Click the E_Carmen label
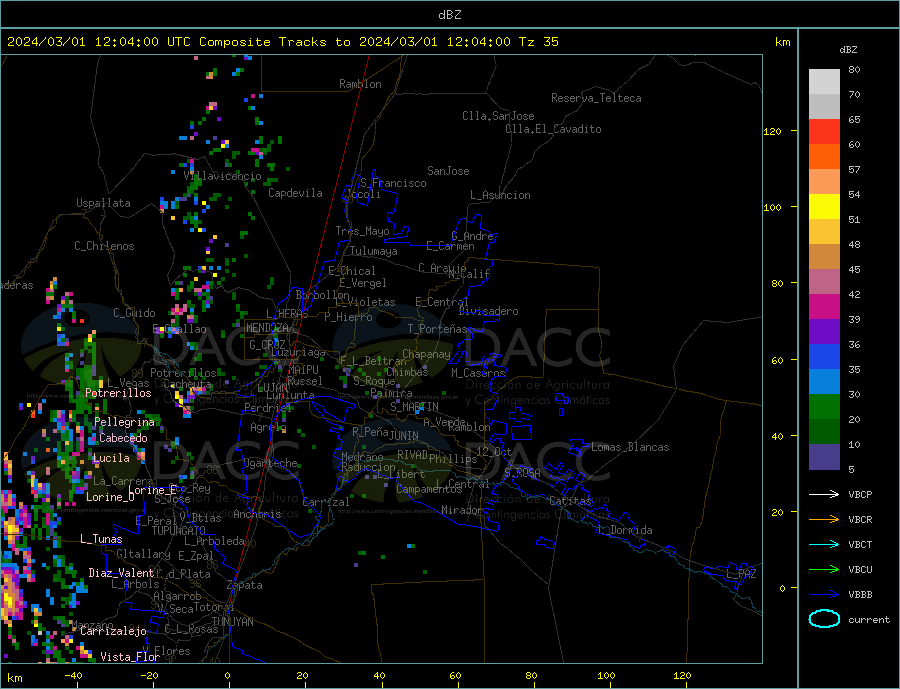900x689 pixels. [x=451, y=246]
